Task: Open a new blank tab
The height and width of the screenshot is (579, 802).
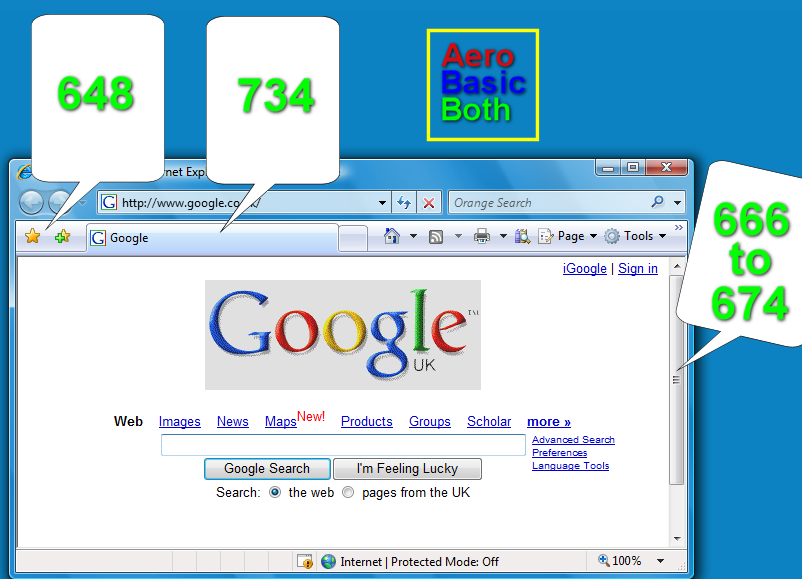Action: [353, 238]
